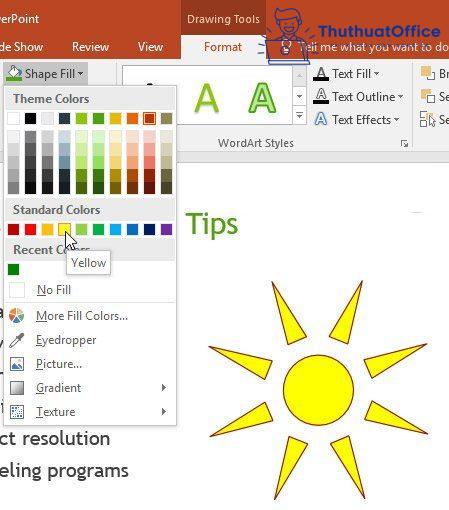Open the Gradient submenu arrow
The image size is (449, 510).
click(x=164, y=388)
